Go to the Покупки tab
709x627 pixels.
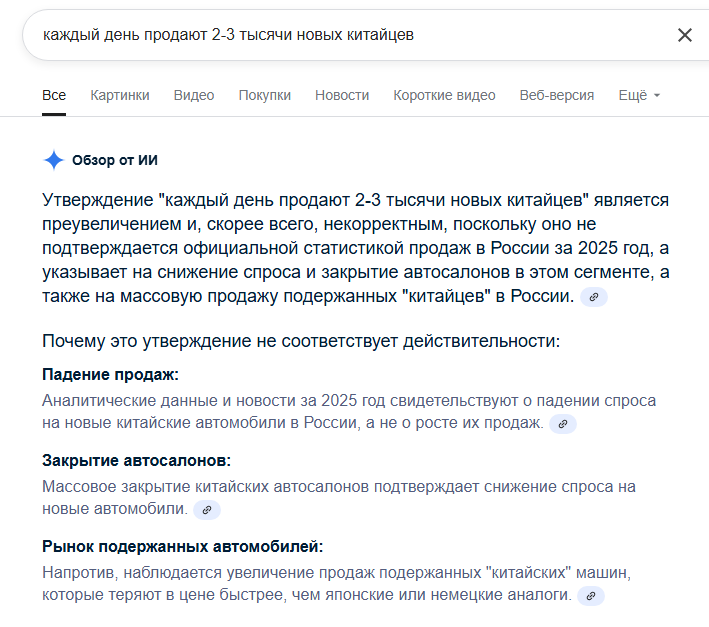point(265,95)
